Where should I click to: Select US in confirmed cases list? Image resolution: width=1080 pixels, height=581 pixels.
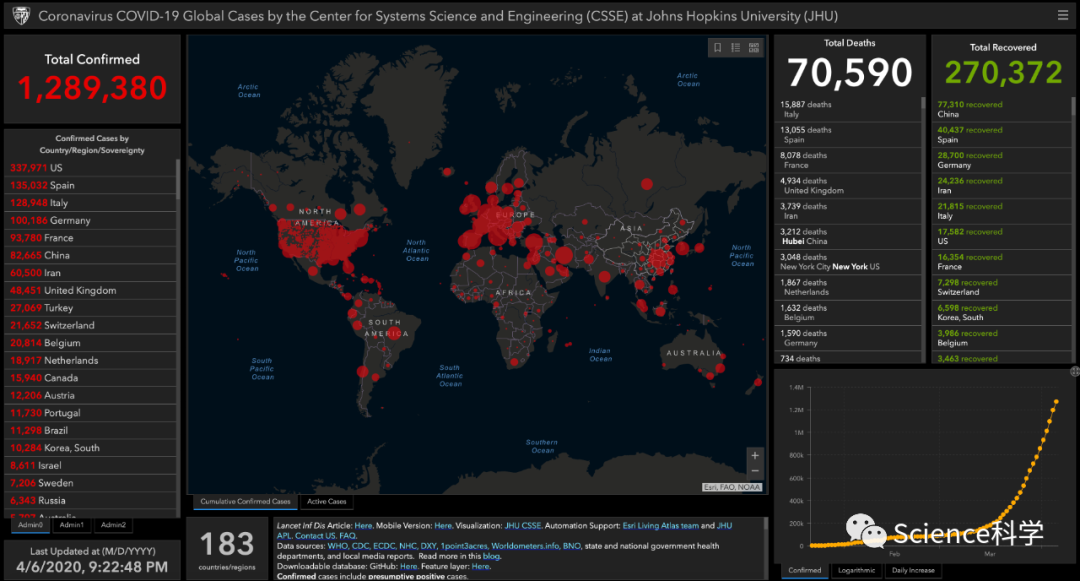point(91,167)
